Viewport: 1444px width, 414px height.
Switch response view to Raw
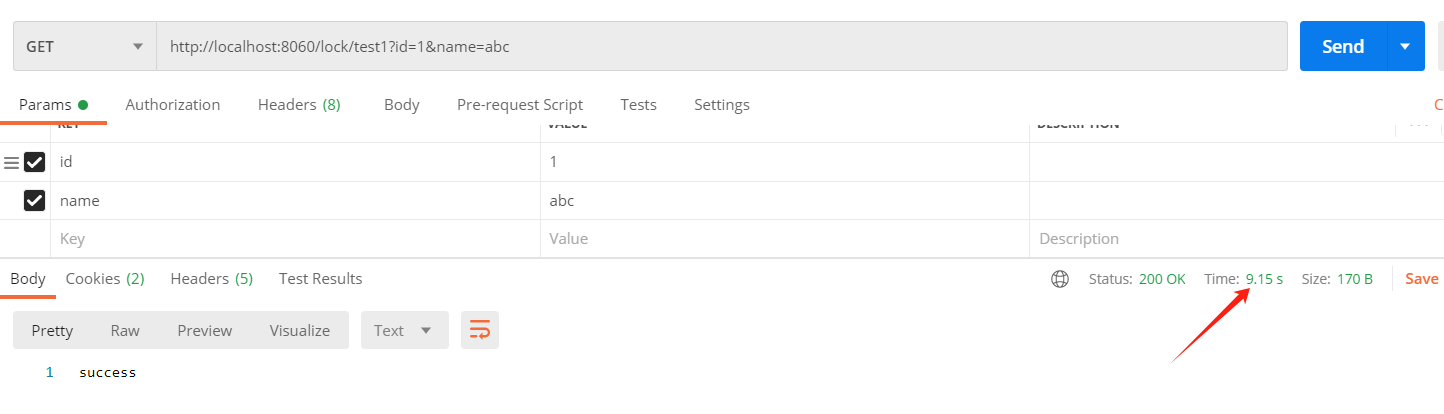pyautogui.click(x=125, y=330)
